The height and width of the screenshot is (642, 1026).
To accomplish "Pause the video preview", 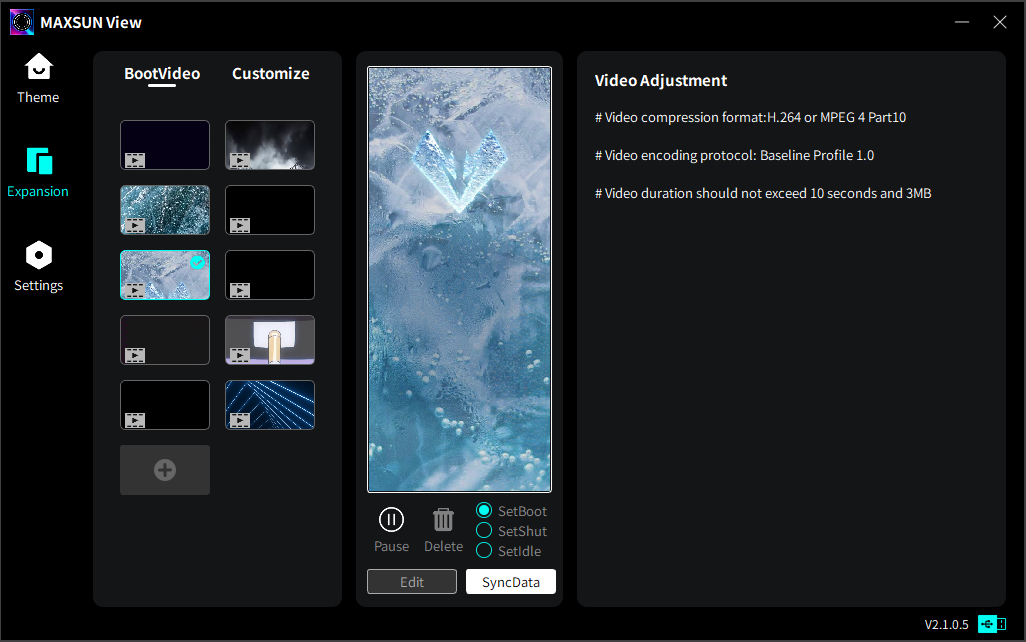I will click(x=391, y=530).
